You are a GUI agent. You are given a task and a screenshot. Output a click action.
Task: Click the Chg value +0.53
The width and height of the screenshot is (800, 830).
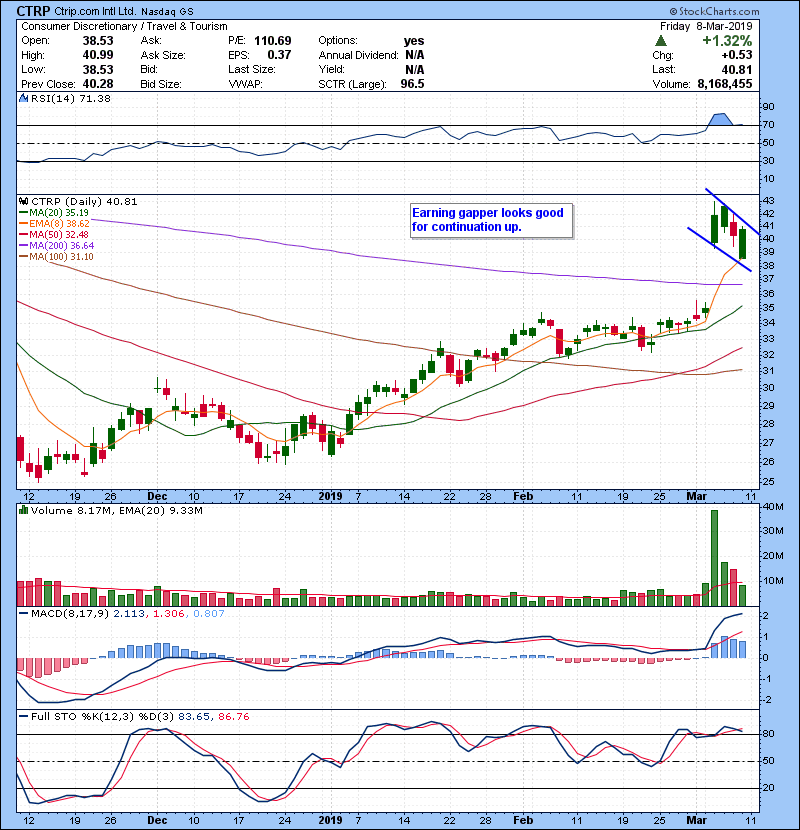click(736, 55)
